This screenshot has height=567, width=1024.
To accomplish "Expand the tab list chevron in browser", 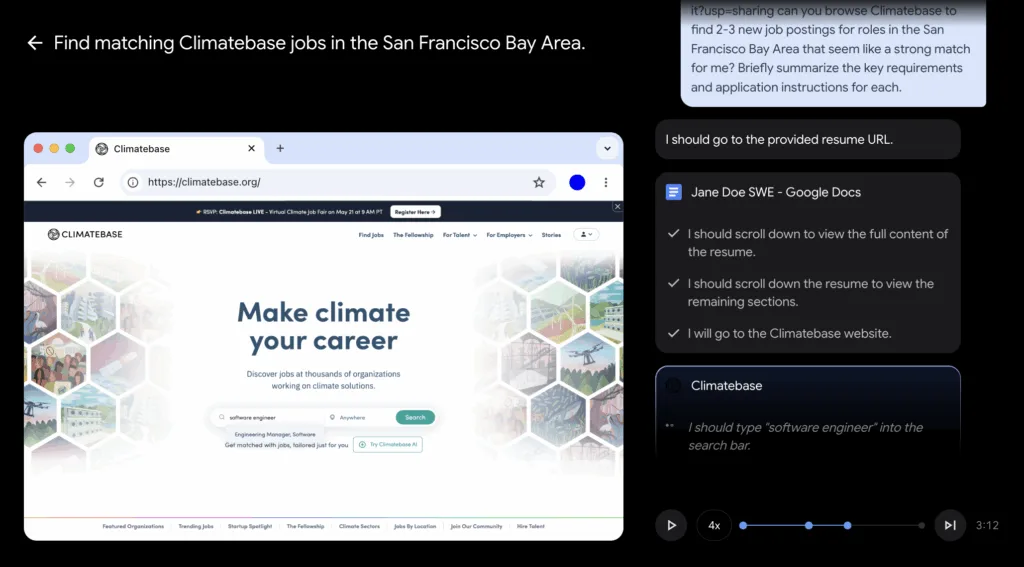I will pyautogui.click(x=607, y=148).
